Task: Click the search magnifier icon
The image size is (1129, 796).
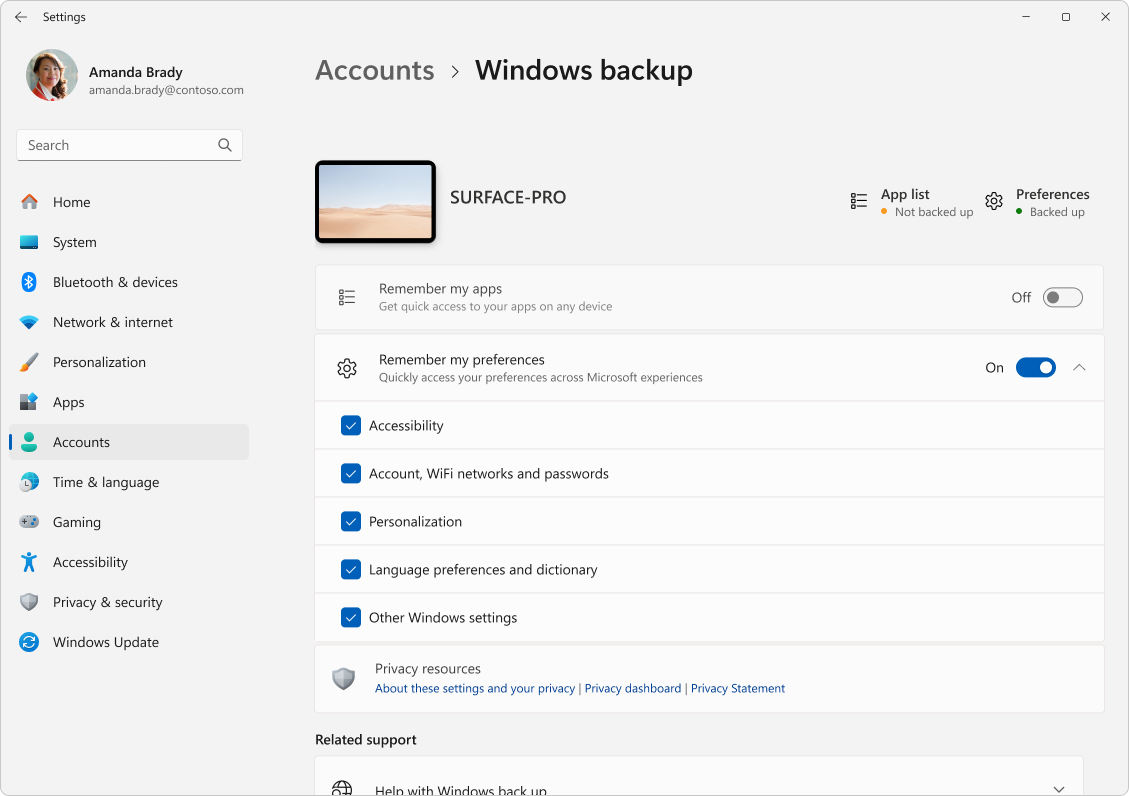Action: point(225,145)
